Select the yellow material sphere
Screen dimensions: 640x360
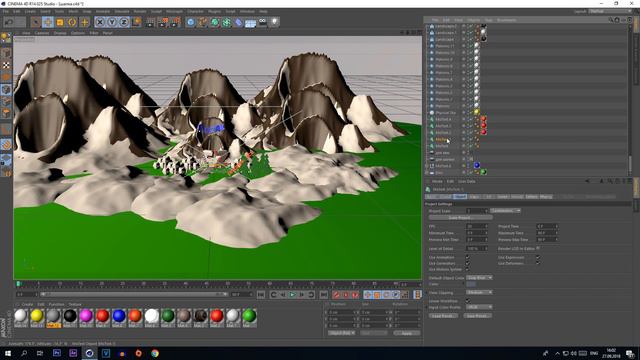click(37, 316)
